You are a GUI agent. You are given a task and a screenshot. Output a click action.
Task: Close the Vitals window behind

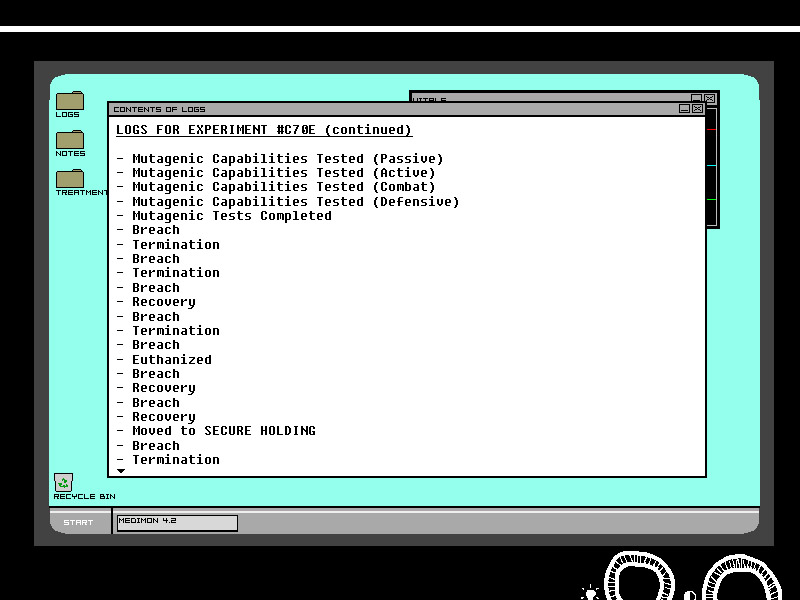(710, 98)
